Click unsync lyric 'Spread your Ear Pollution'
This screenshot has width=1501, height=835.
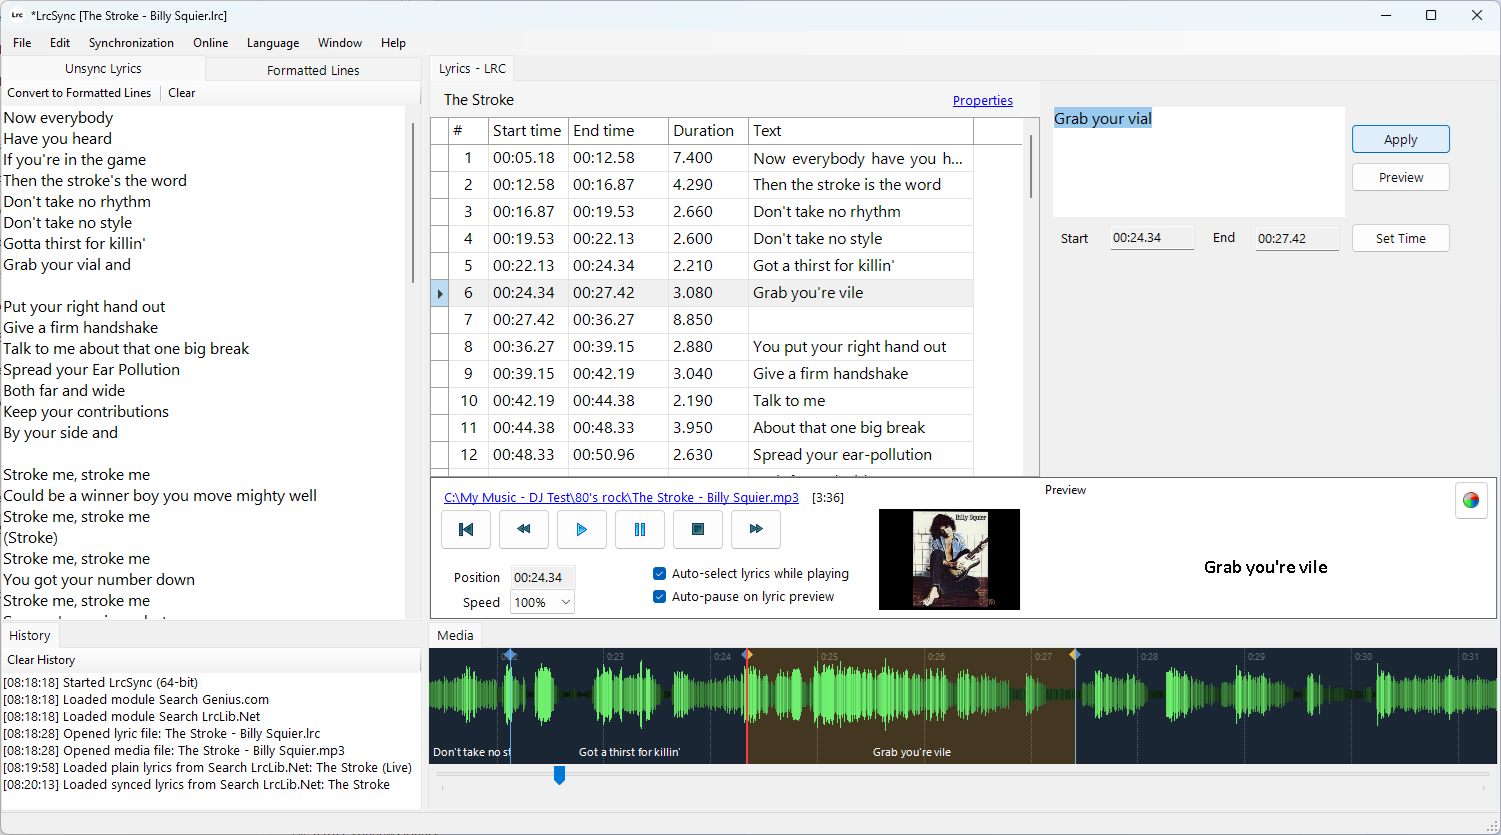pyautogui.click(x=91, y=370)
